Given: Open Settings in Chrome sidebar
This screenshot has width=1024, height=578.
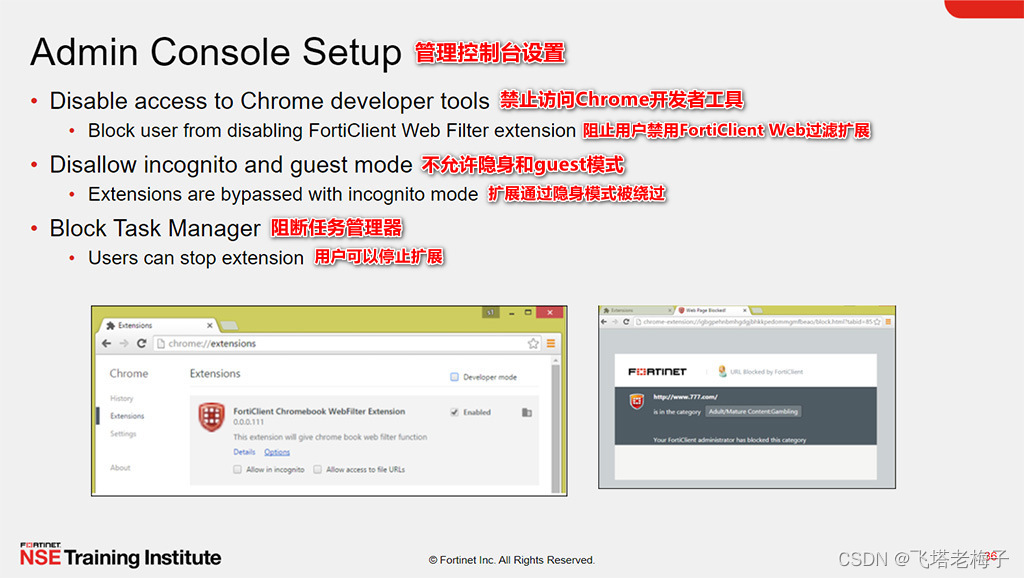Looking at the screenshot, I should (x=123, y=434).
